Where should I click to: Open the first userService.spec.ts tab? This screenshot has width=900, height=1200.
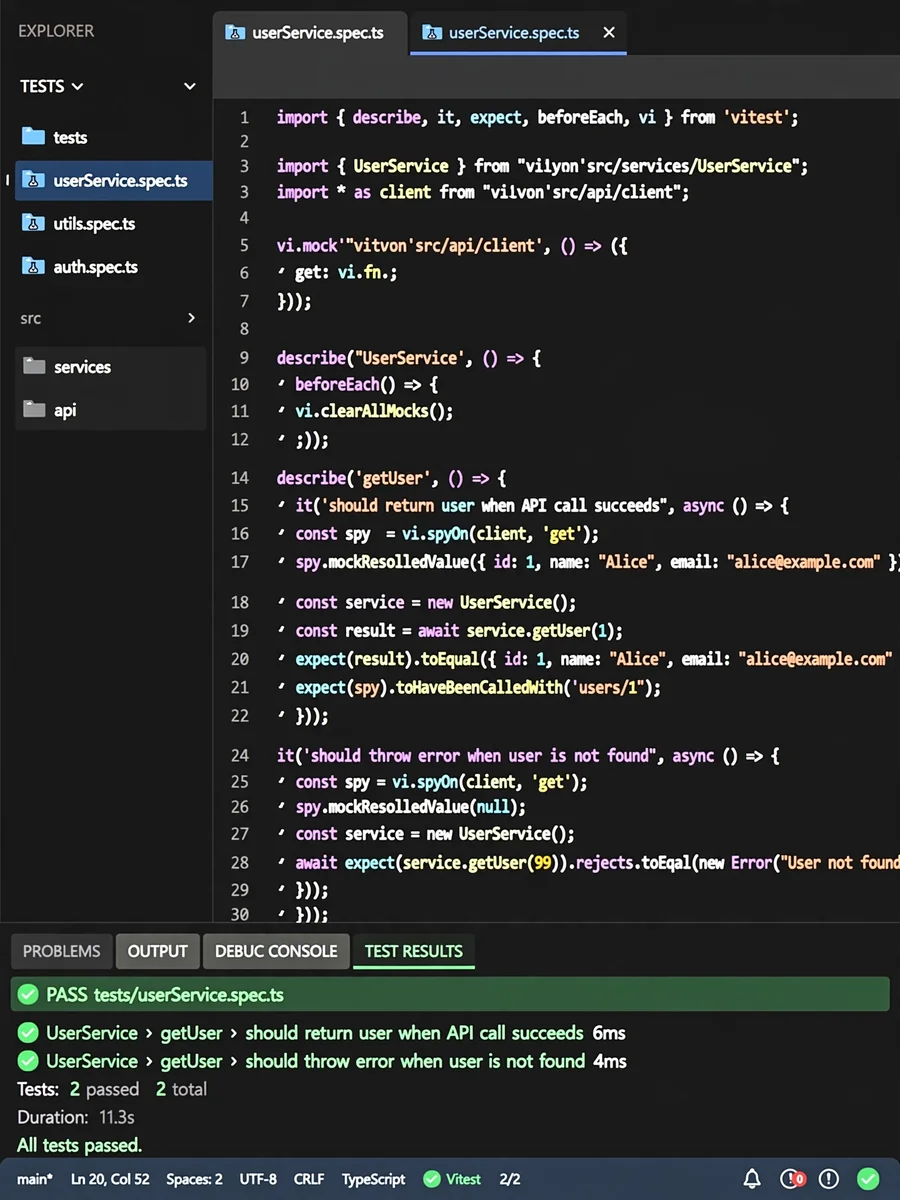pyautogui.click(x=310, y=32)
